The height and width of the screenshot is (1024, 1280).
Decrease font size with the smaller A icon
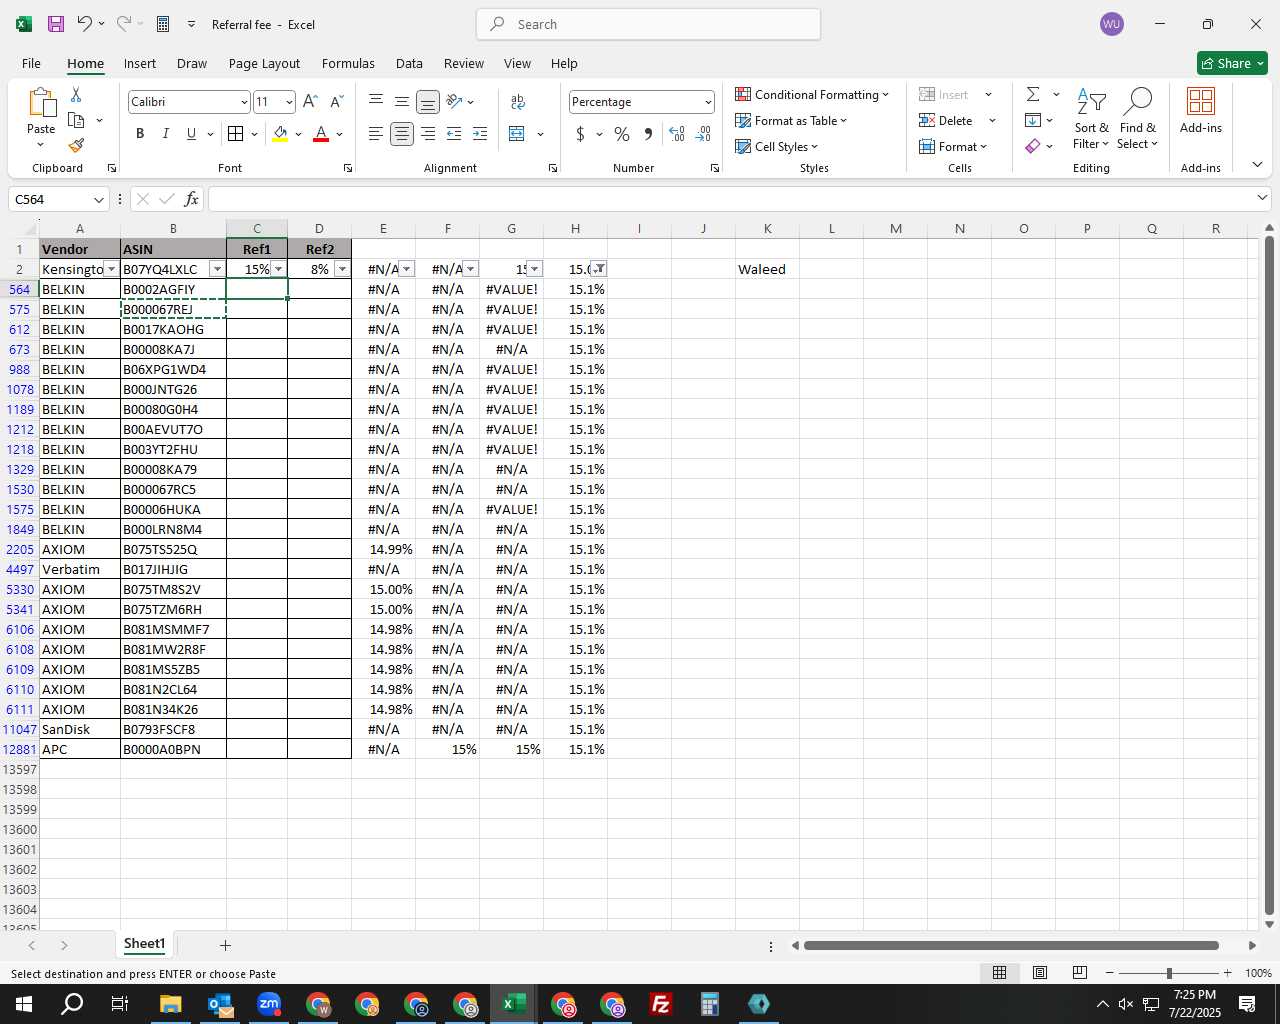click(x=336, y=101)
